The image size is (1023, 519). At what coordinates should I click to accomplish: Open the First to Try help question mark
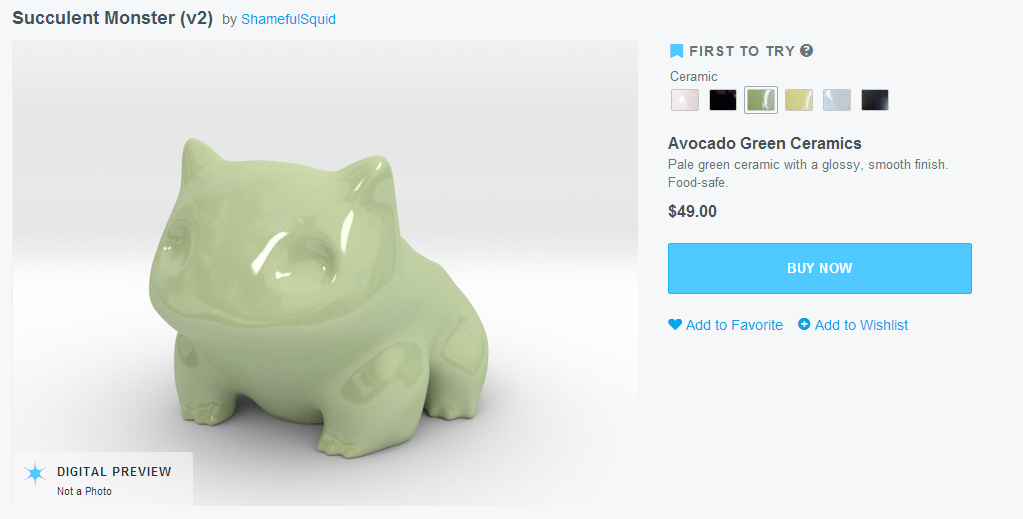pyautogui.click(x=807, y=51)
